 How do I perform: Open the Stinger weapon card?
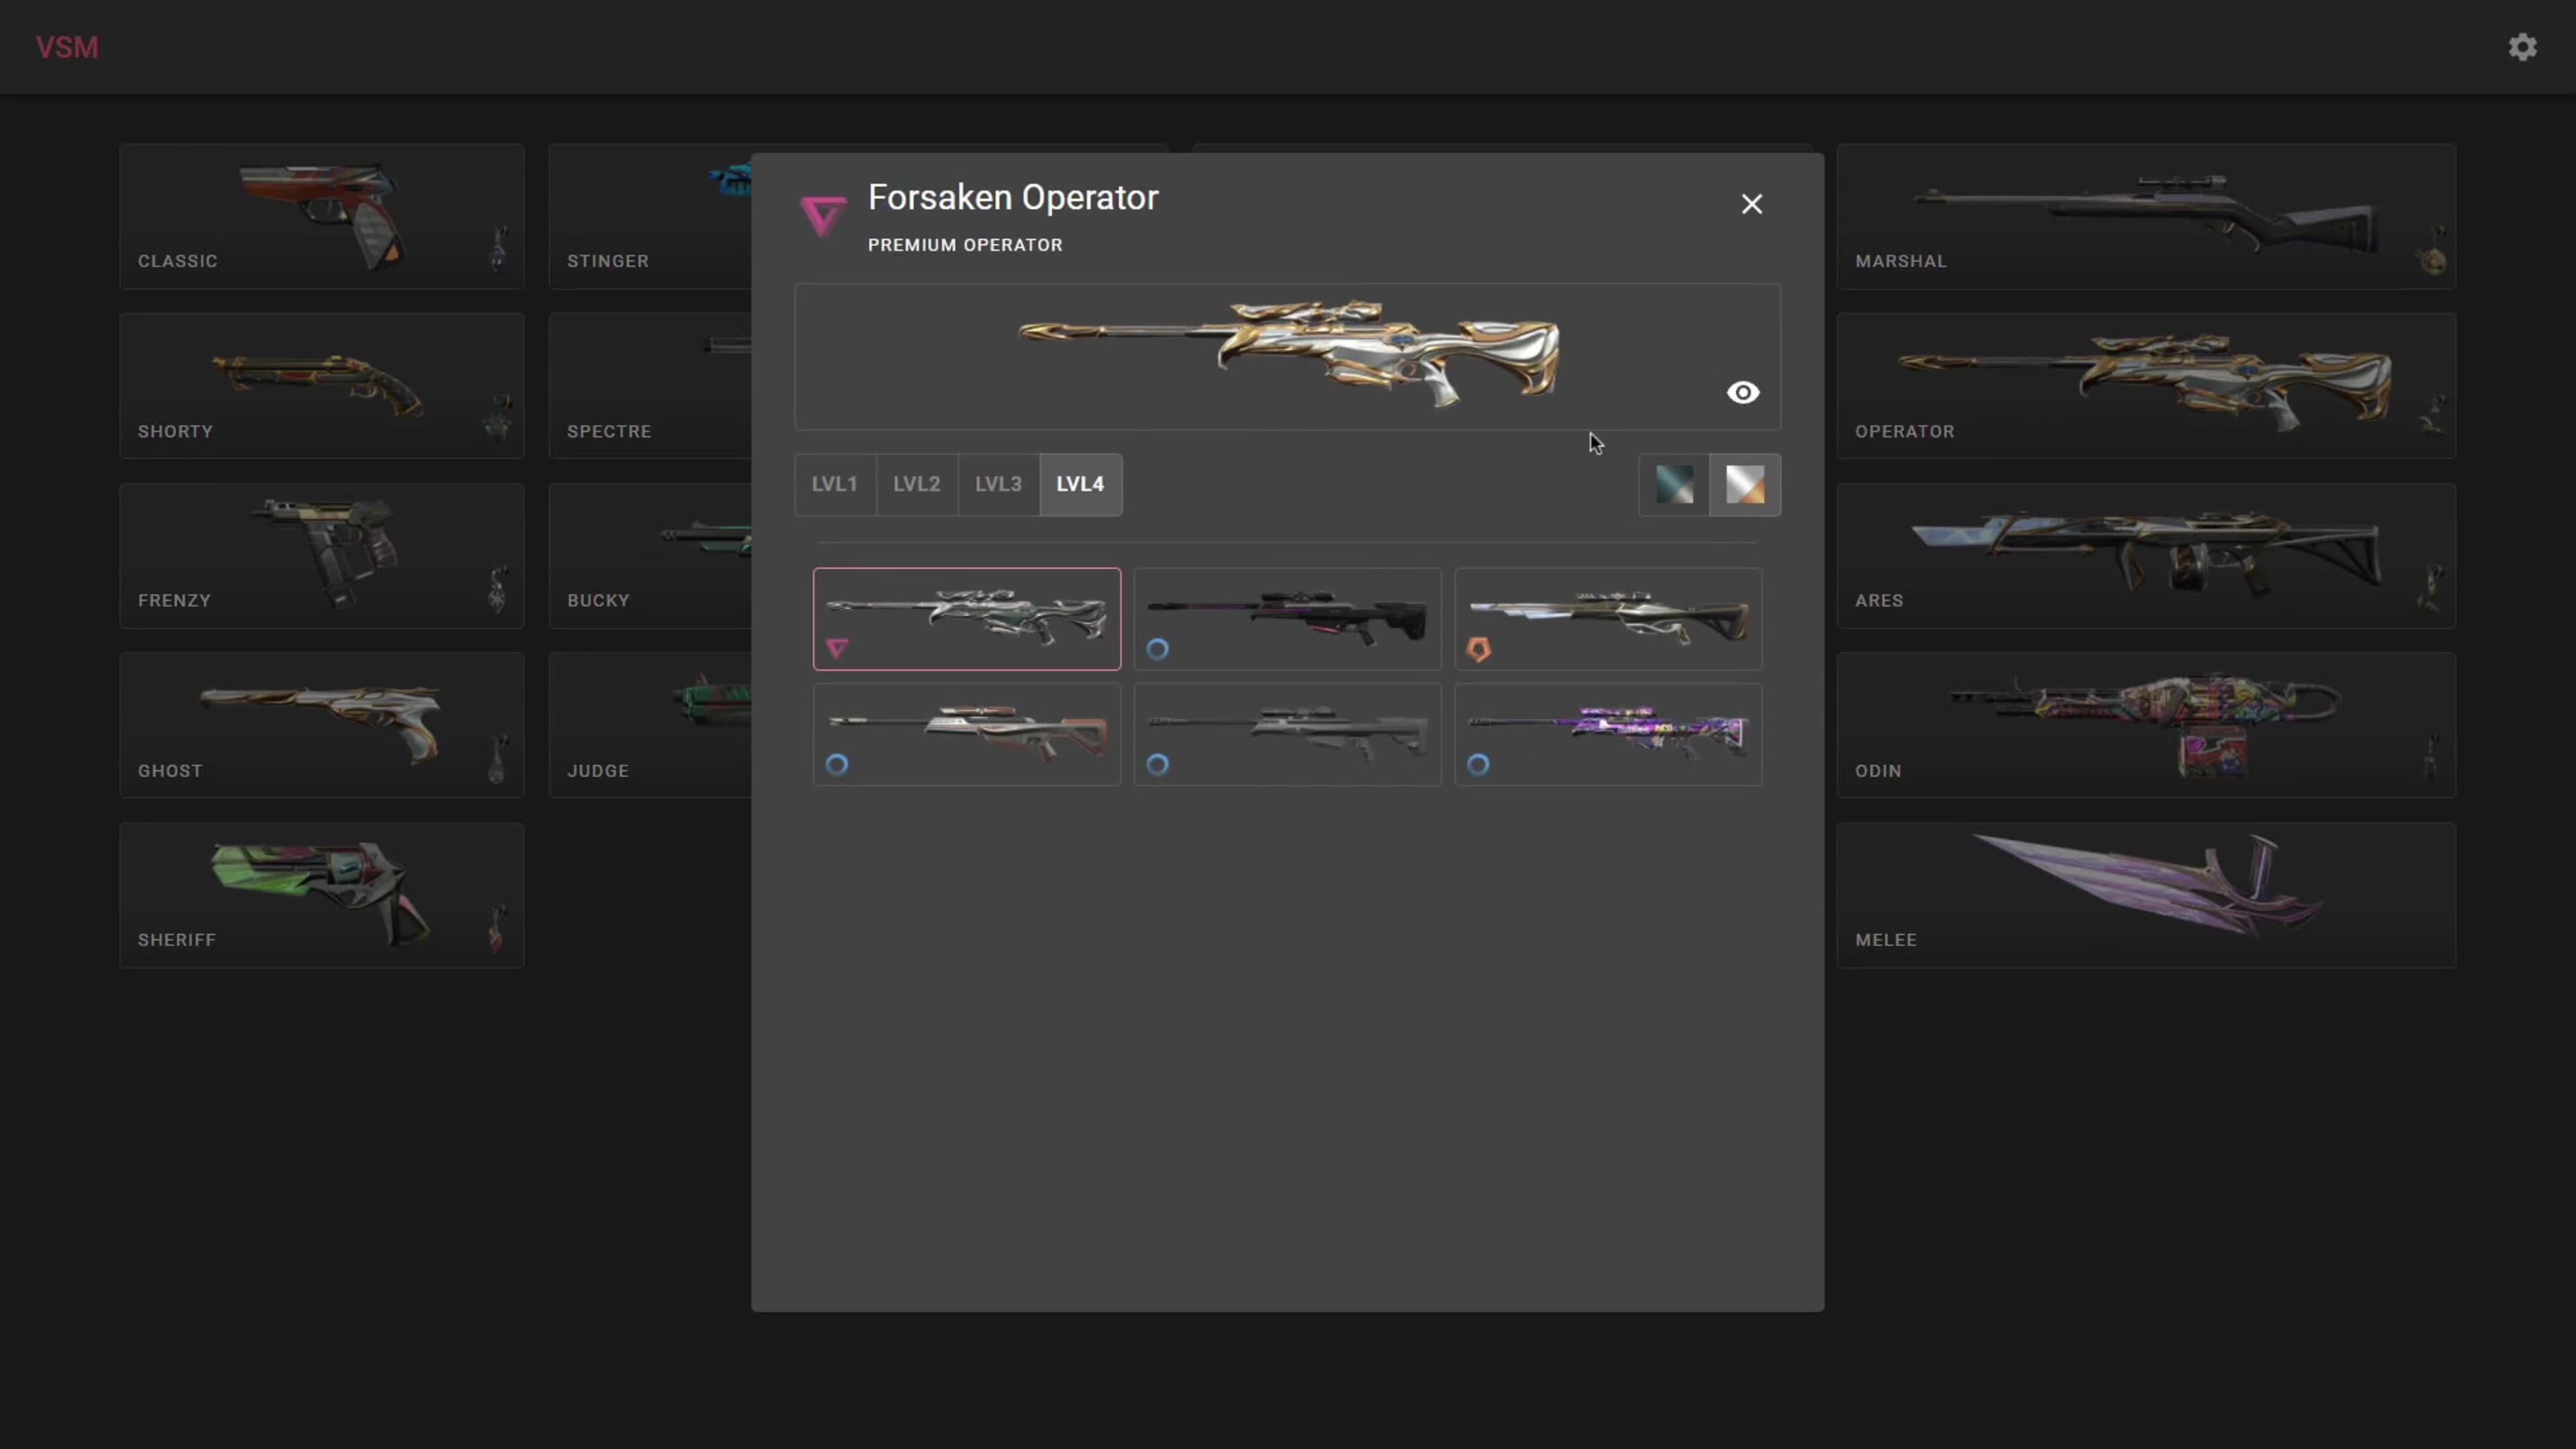pyautogui.click(x=650, y=216)
